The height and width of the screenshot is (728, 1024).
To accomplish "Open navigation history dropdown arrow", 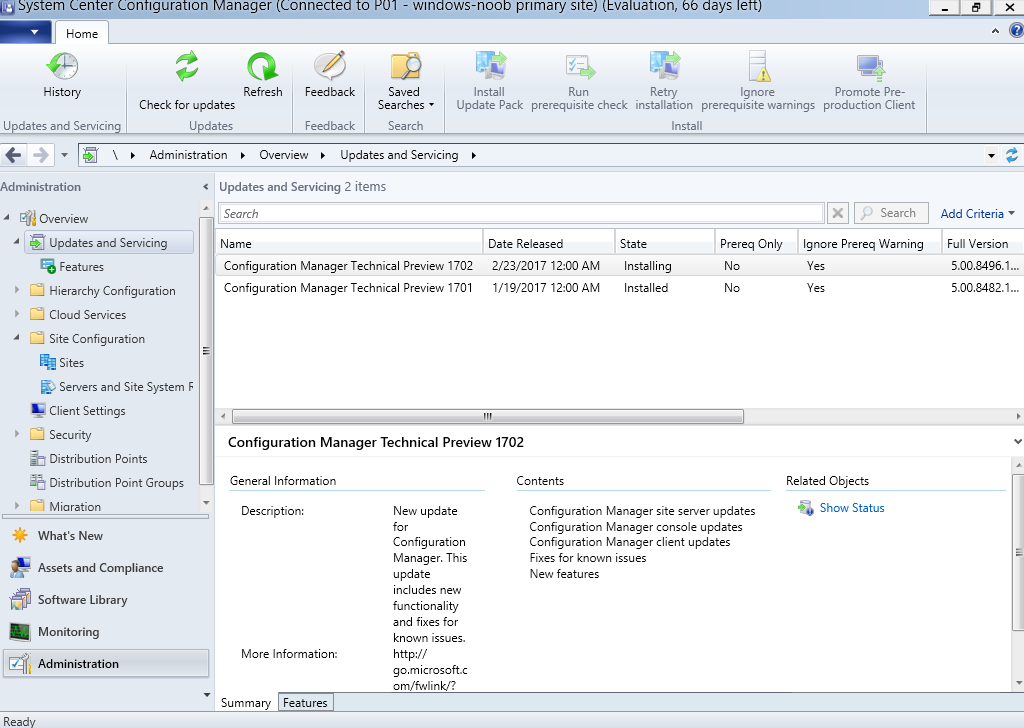I will 64,155.
